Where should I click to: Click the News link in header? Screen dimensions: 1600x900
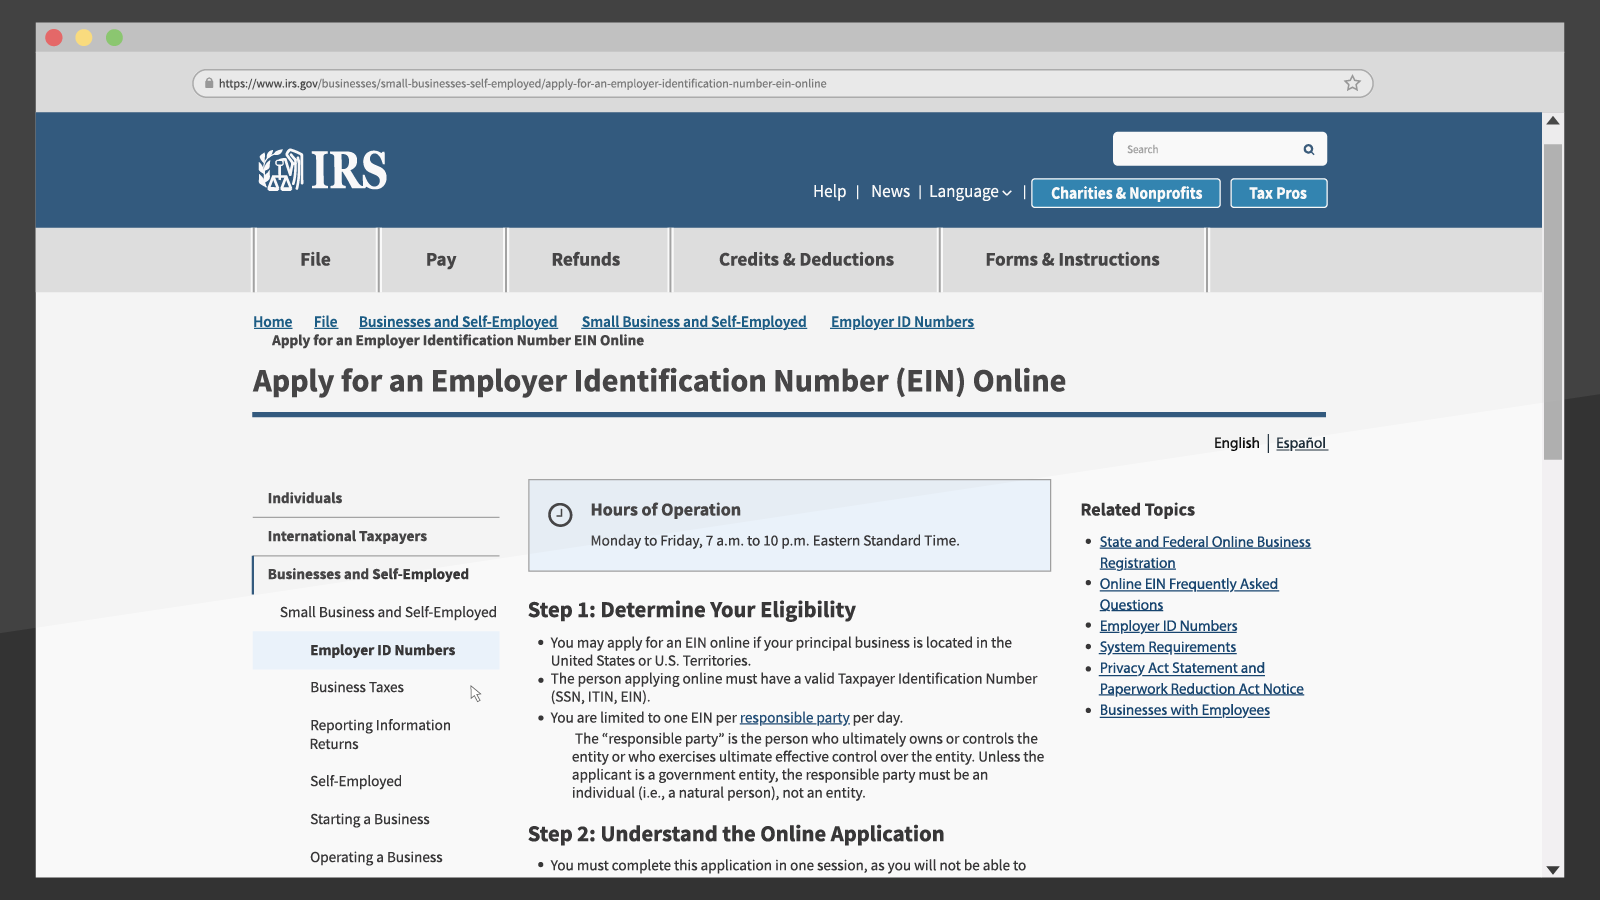pos(890,191)
